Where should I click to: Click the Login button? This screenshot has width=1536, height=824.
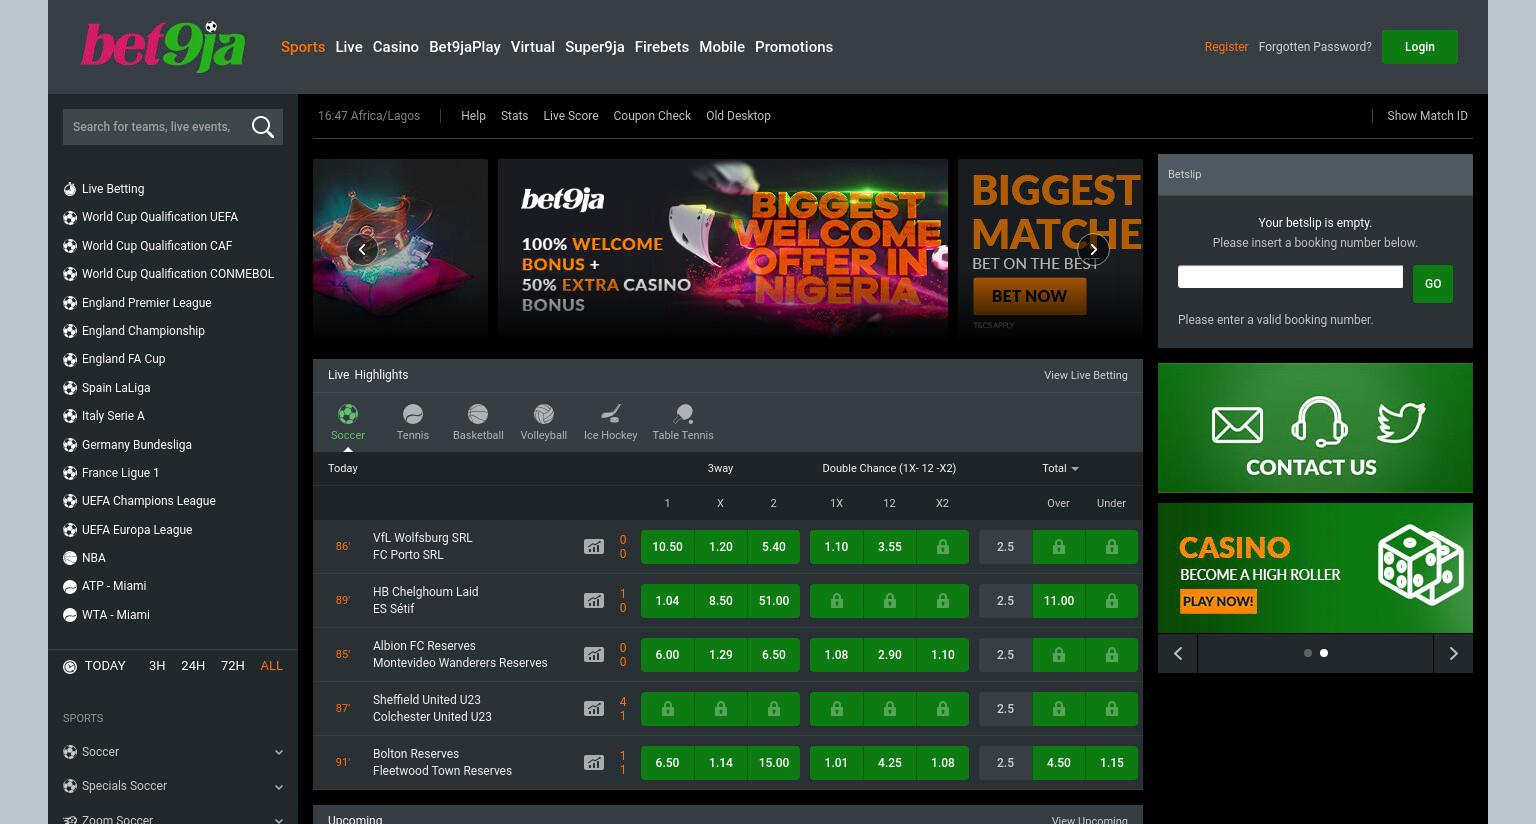(x=1419, y=47)
